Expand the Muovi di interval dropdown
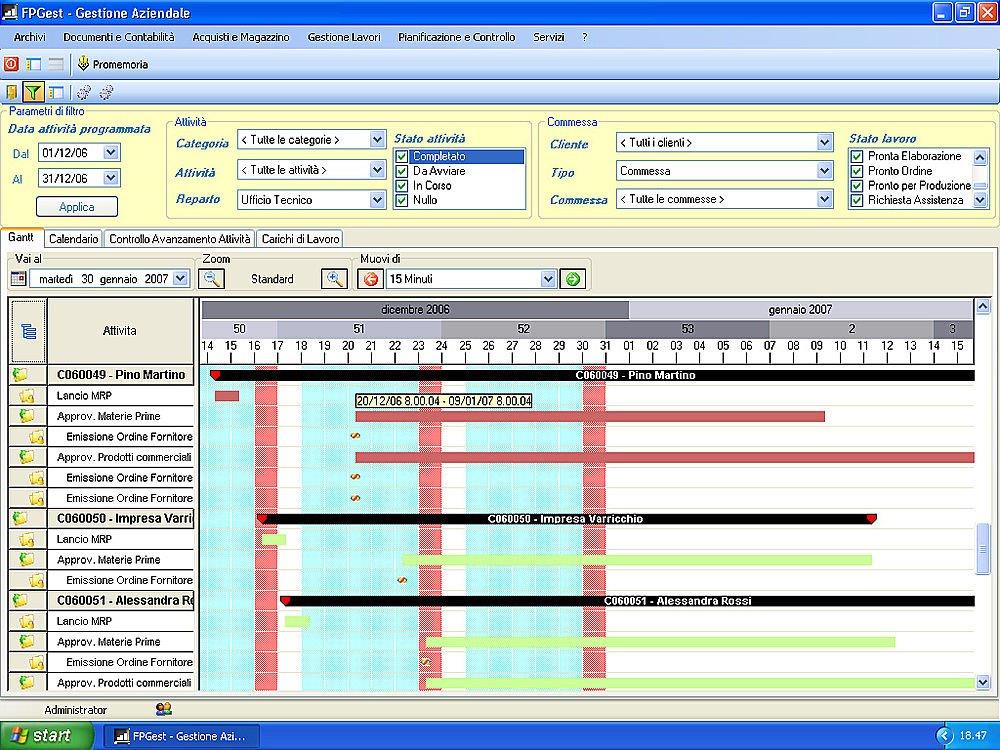This screenshot has width=1000, height=750. [x=548, y=278]
